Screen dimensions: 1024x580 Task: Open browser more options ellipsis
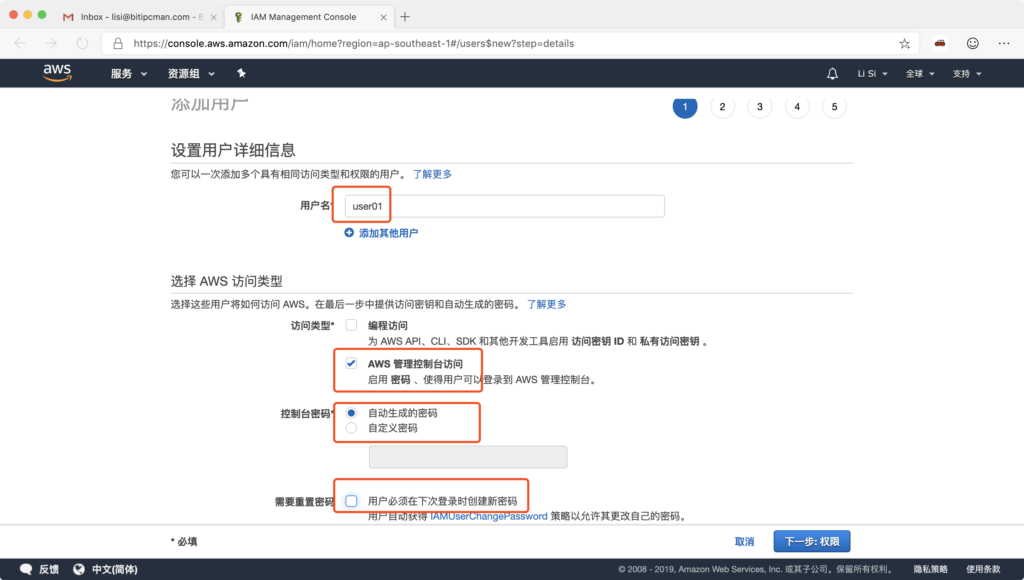coord(1004,43)
